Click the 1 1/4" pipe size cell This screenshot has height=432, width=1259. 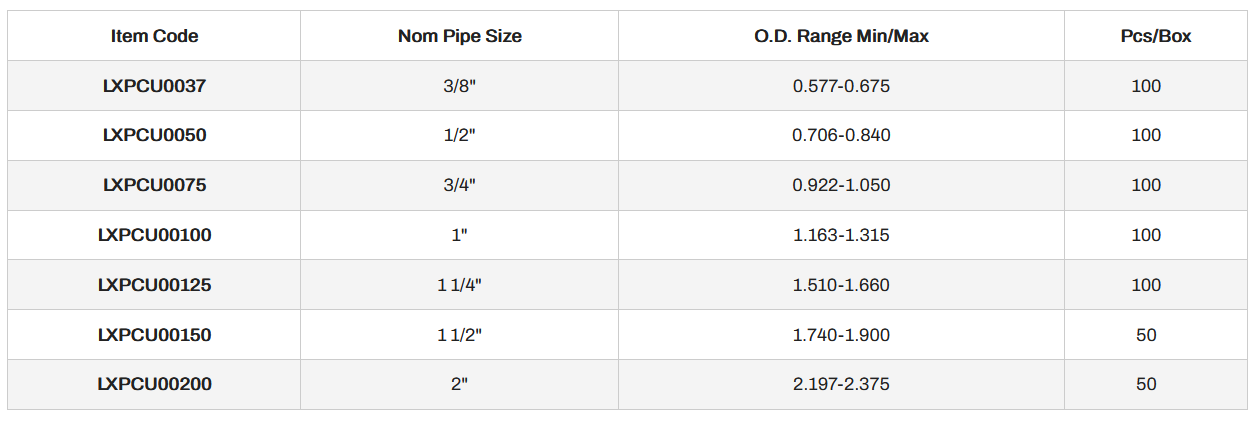459,285
